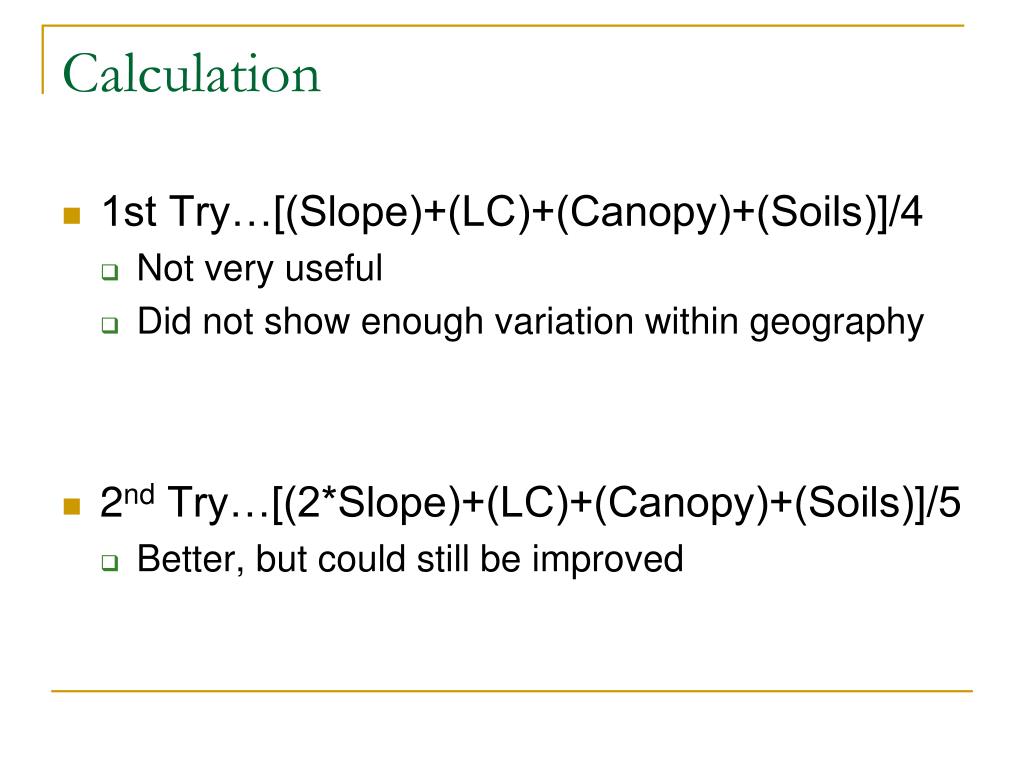1024x768 pixels.
Task: Click the line Did not show enough variation
Action: point(530,322)
